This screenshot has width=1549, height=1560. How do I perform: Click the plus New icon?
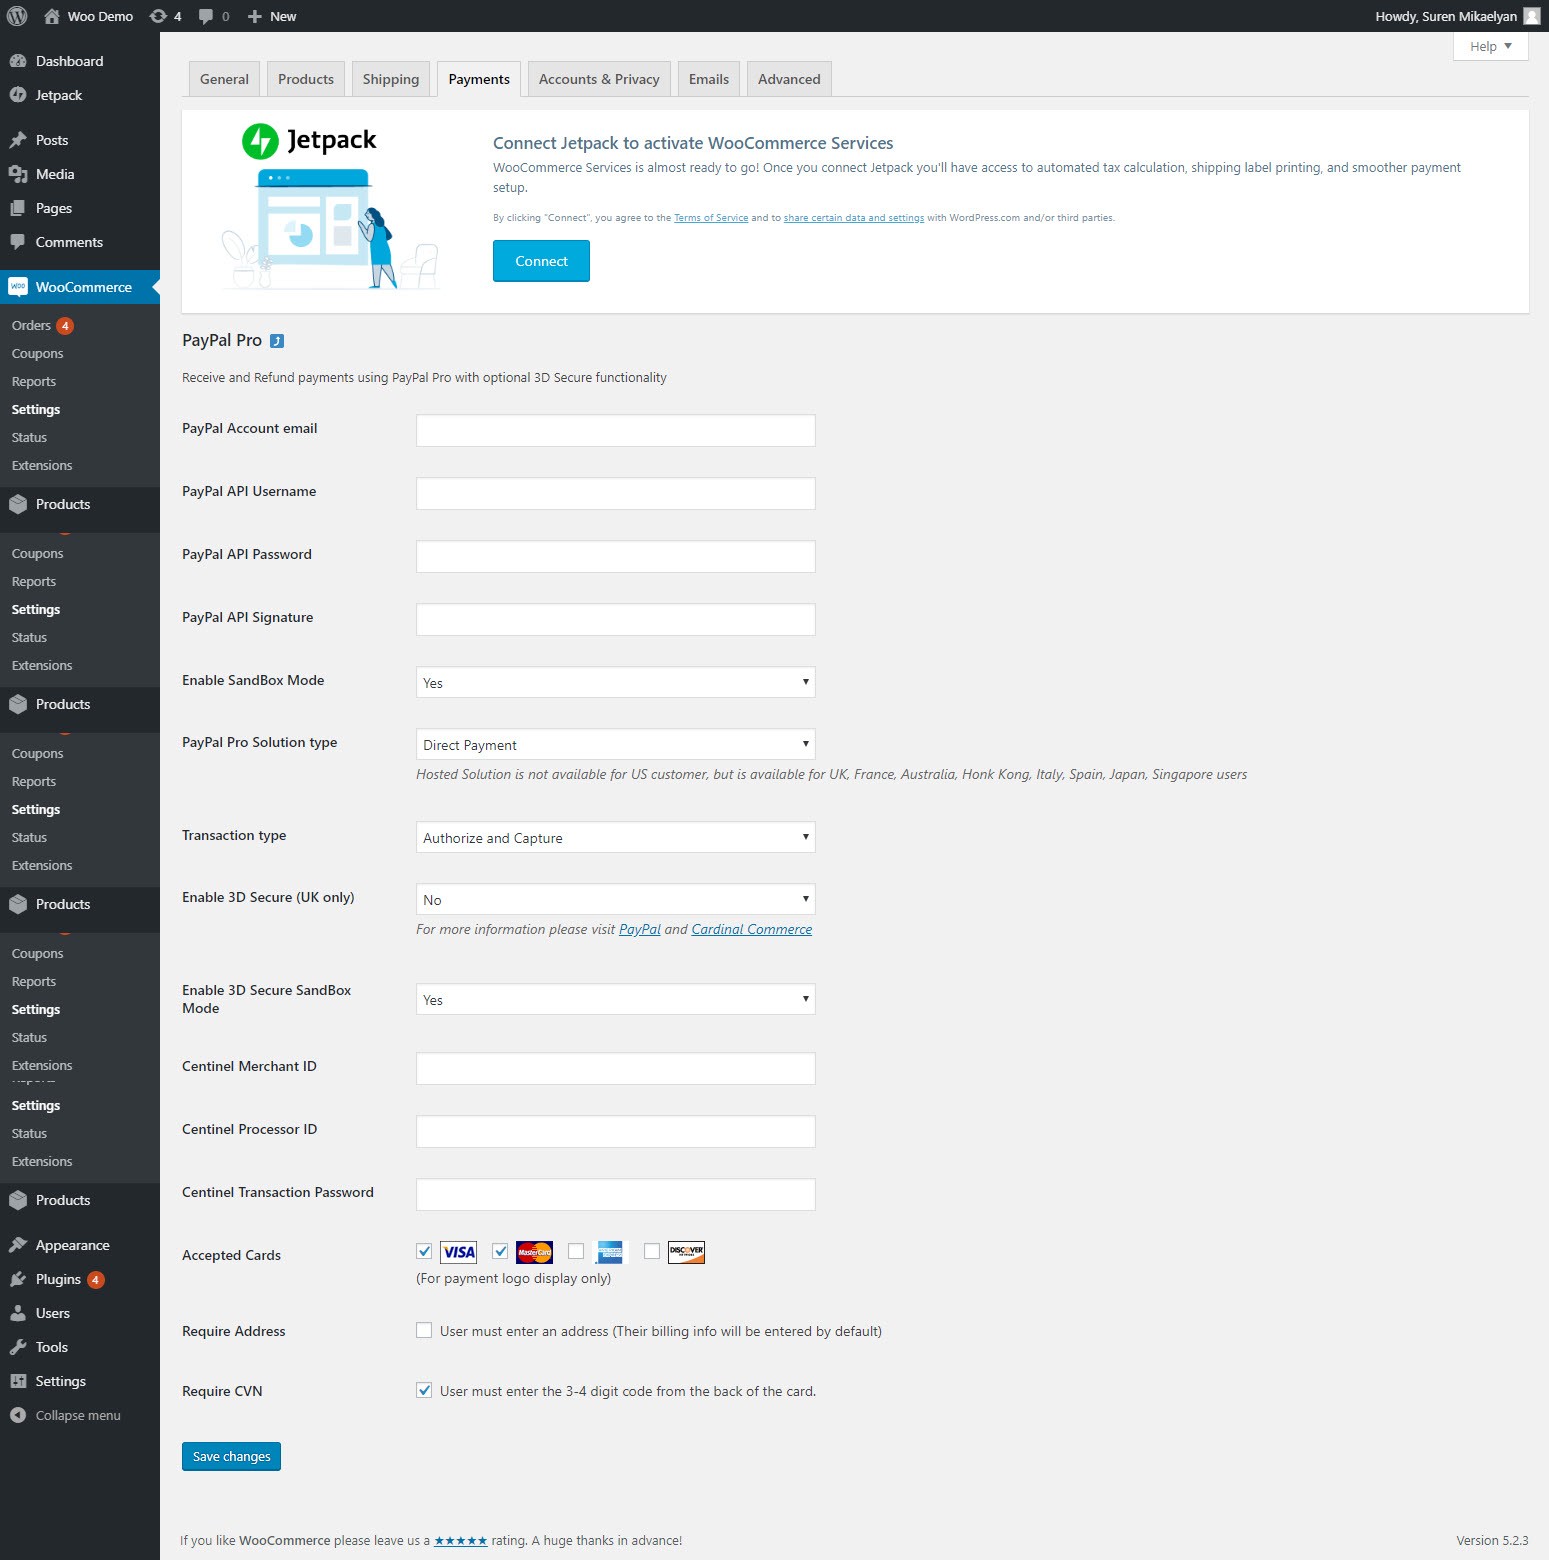tap(255, 16)
